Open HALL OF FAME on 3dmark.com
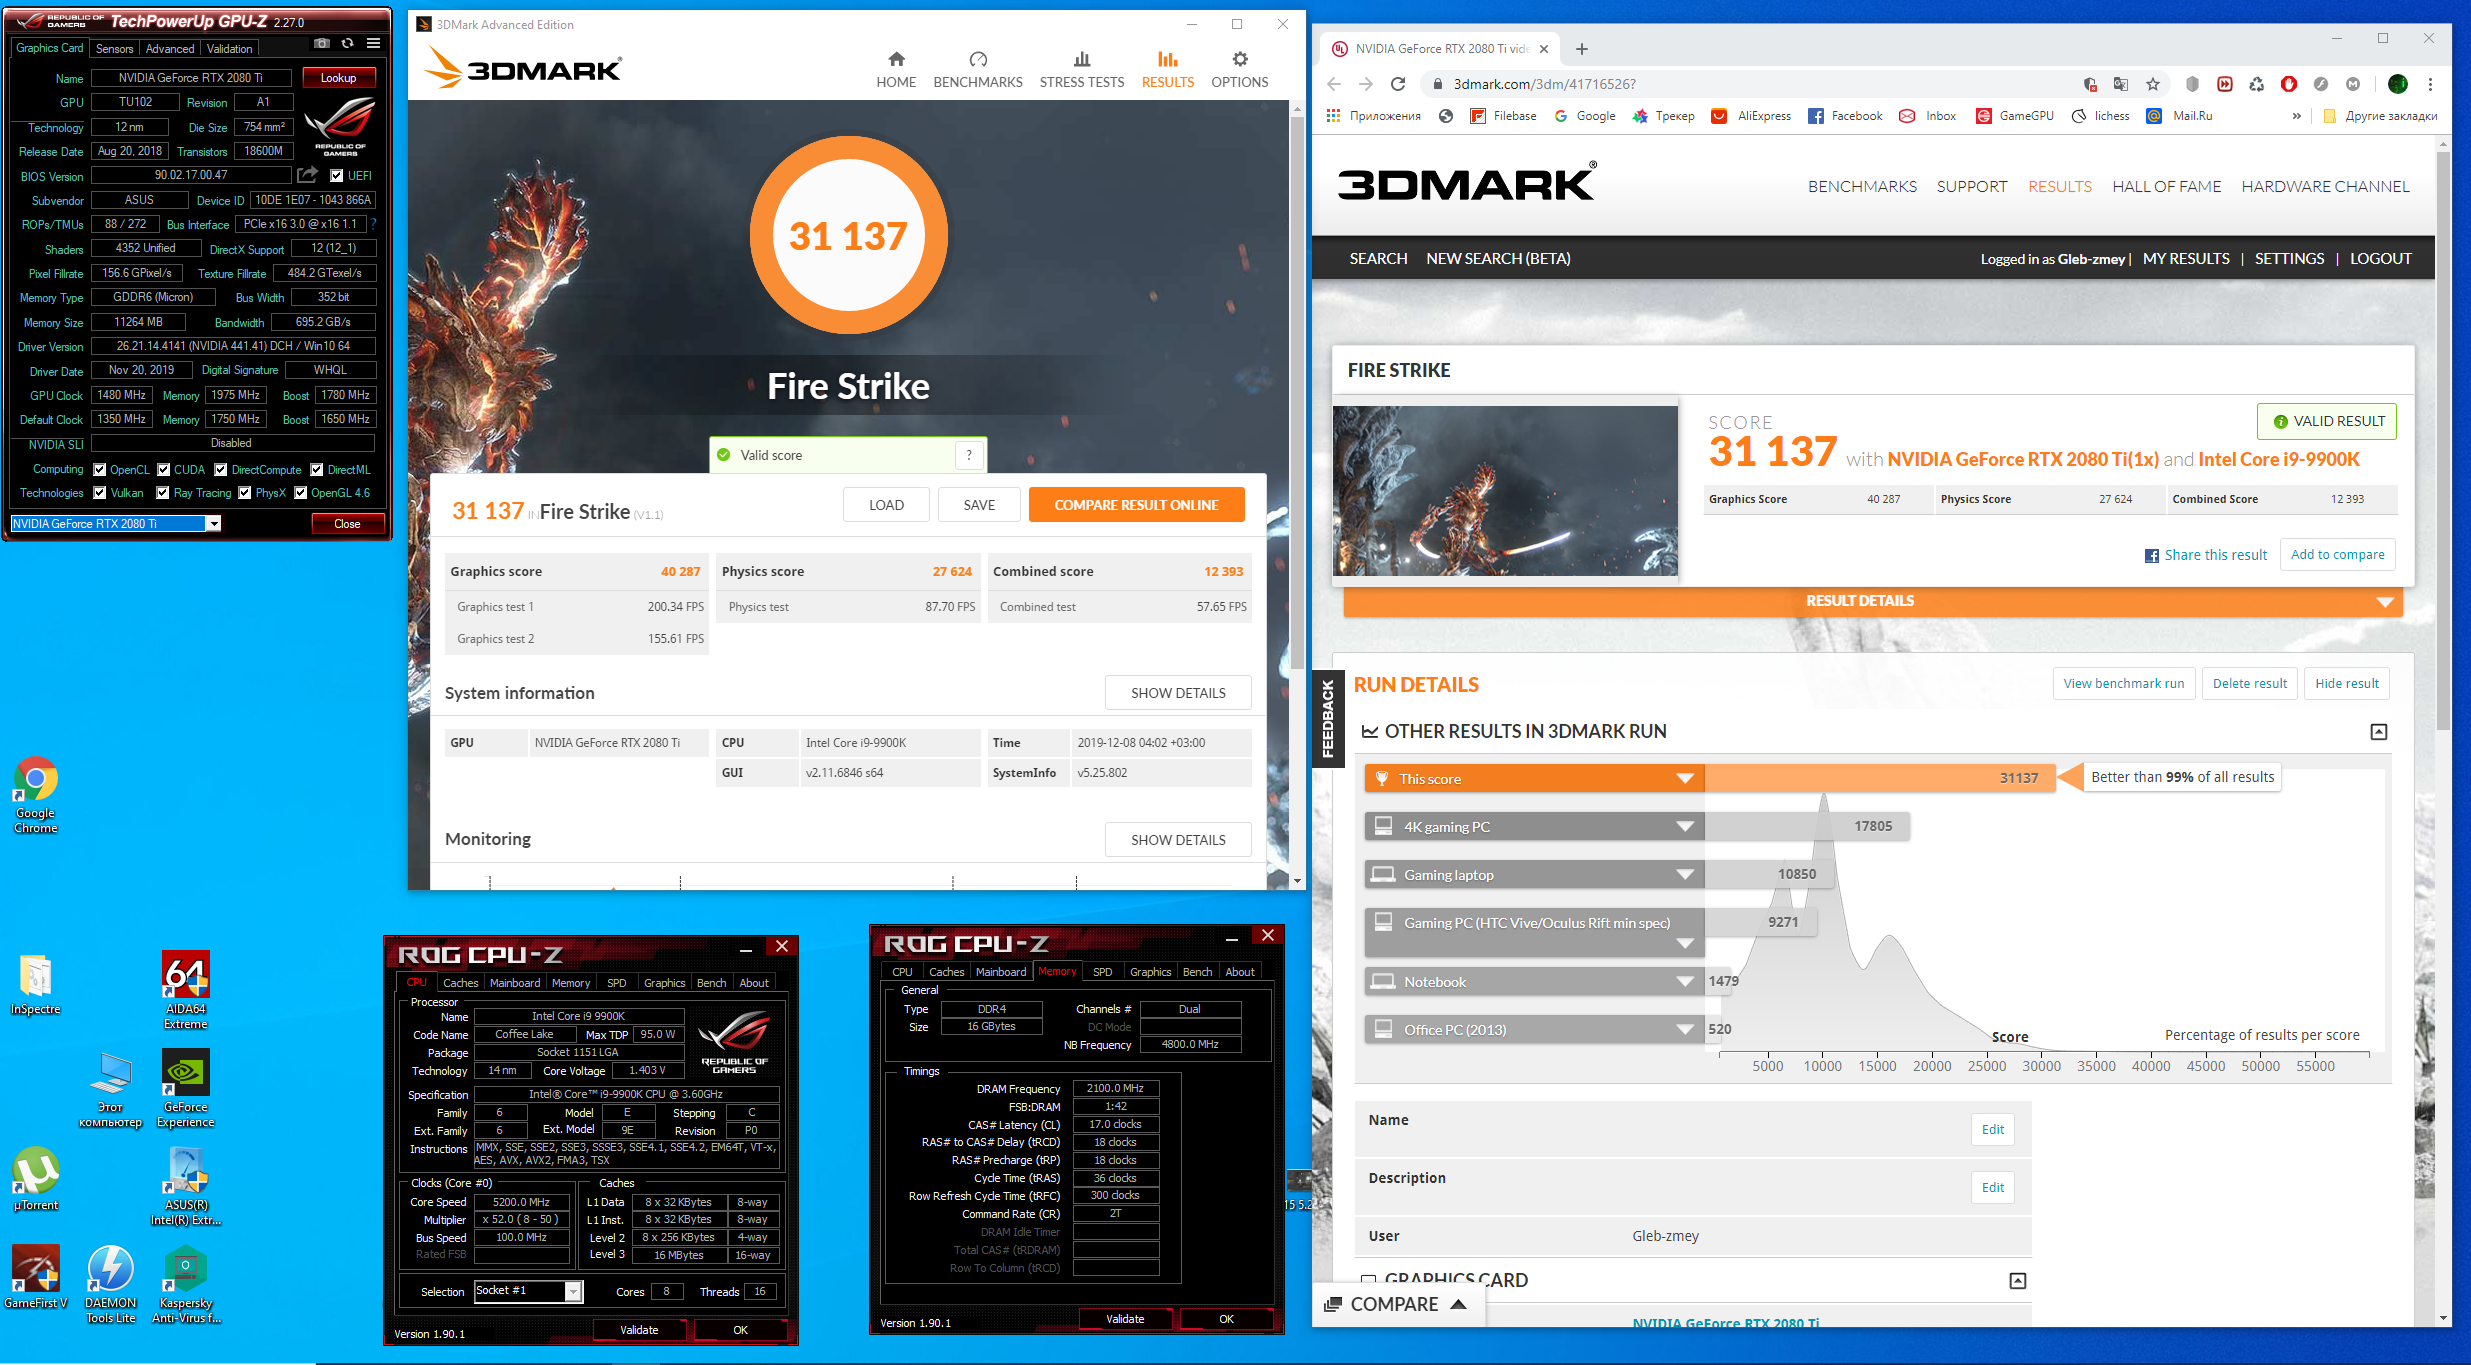Image resolution: width=2471 pixels, height=1365 pixels. (x=2166, y=187)
